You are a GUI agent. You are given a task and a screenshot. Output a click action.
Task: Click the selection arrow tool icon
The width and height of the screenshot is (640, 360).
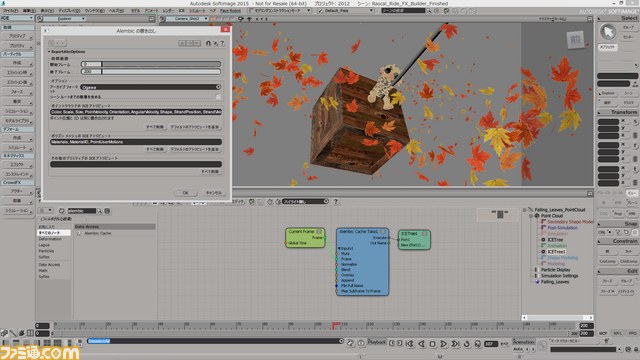click(x=608, y=32)
